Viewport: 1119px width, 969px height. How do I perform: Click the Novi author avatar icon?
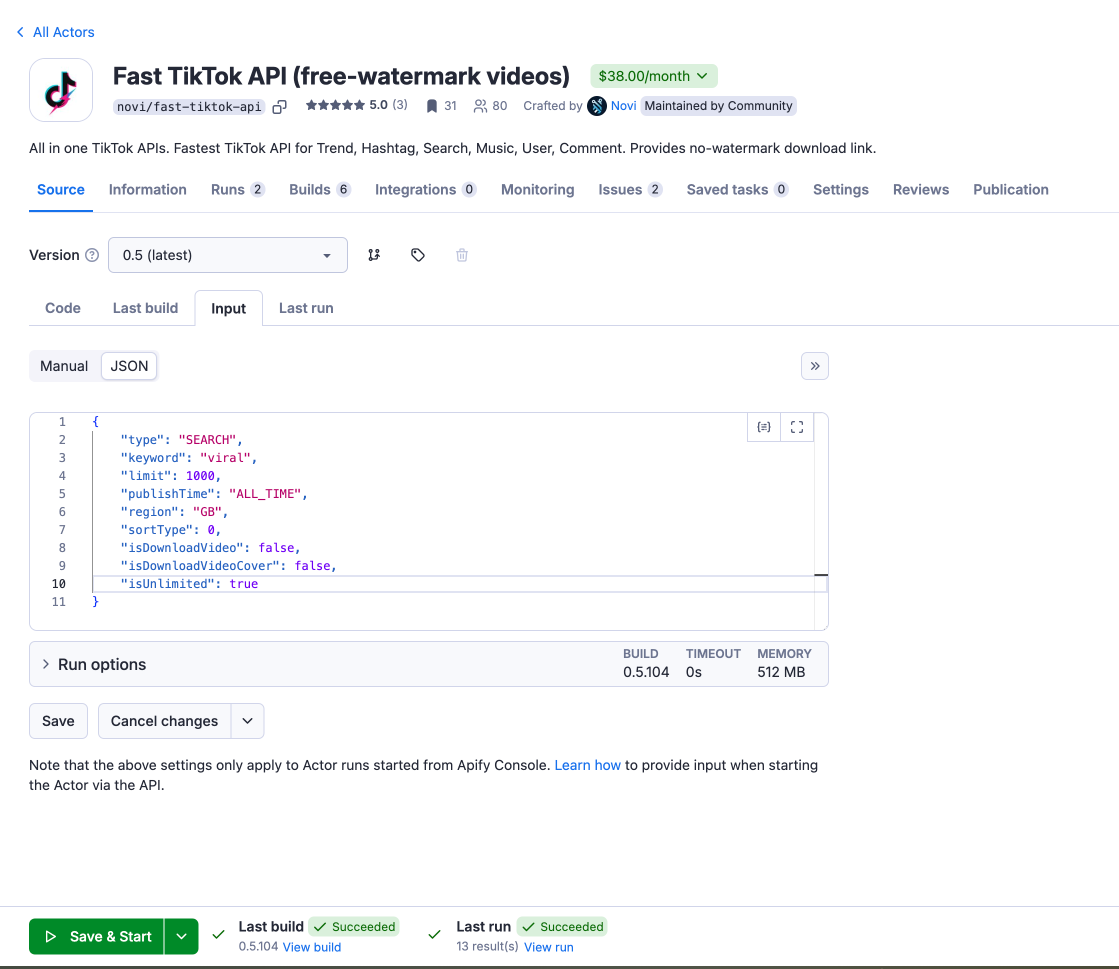tap(597, 106)
